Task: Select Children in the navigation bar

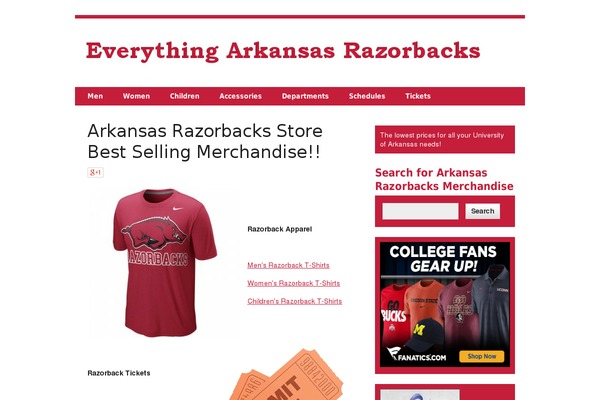Action: point(184,96)
